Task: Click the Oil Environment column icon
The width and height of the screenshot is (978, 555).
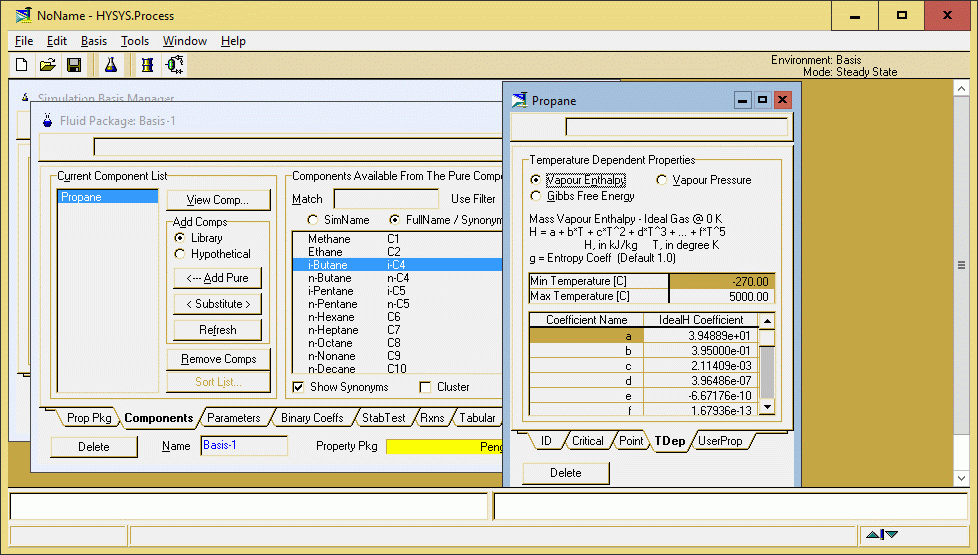Action: tap(147, 65)
